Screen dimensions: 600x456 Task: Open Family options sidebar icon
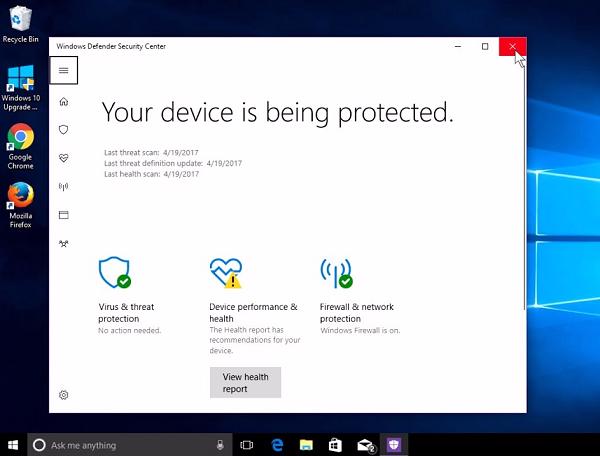64,243
